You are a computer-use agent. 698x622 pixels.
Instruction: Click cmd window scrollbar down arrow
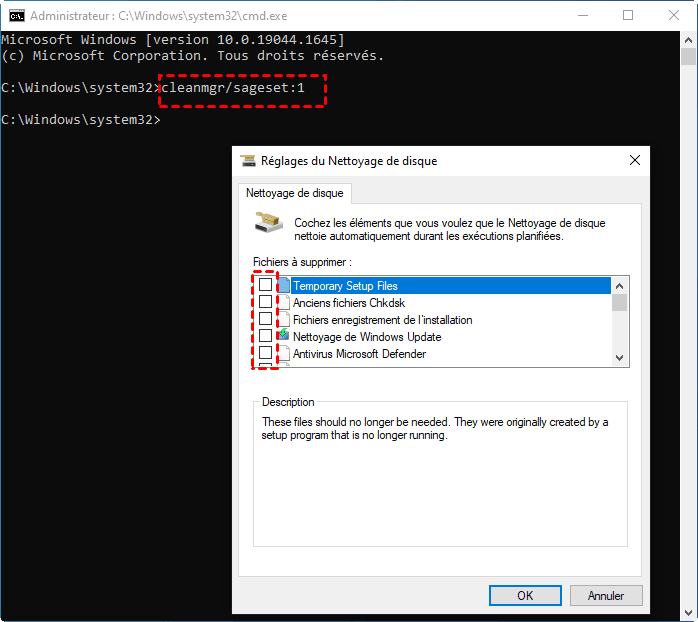[688, 614]
